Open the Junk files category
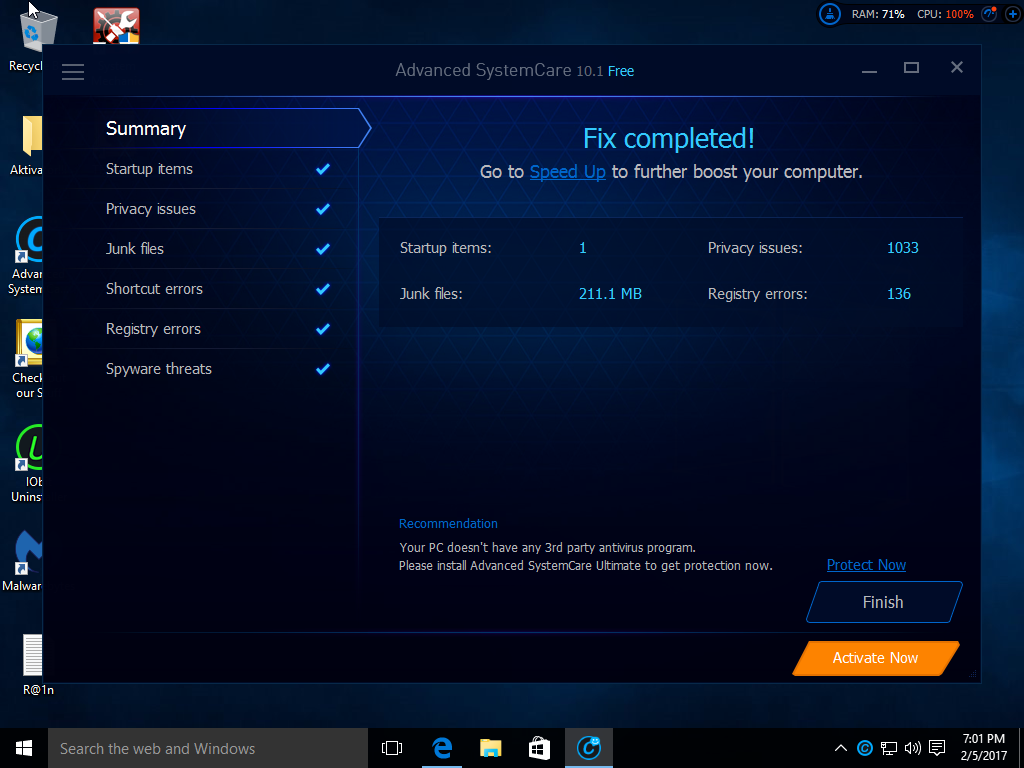Viewport: 1024px width, 768px height. pyautogui.click(x=216, y=249)
